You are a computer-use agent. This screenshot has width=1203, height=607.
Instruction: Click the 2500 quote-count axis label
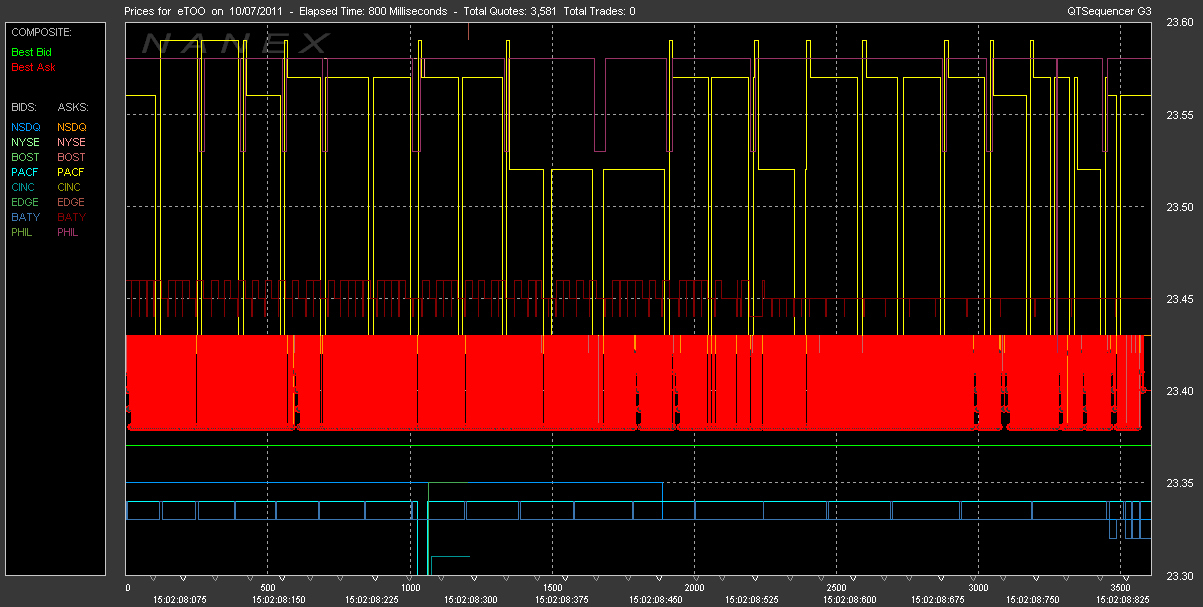[837, 587]
